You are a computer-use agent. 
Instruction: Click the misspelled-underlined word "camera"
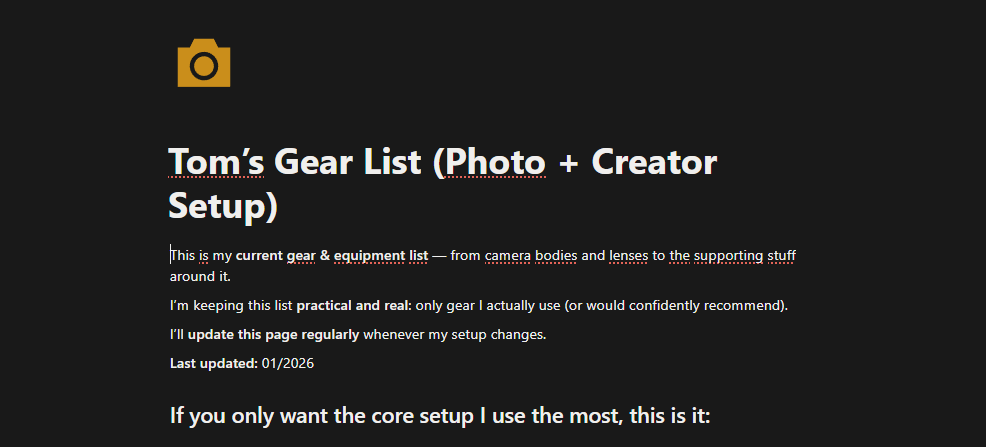[507, 256]
